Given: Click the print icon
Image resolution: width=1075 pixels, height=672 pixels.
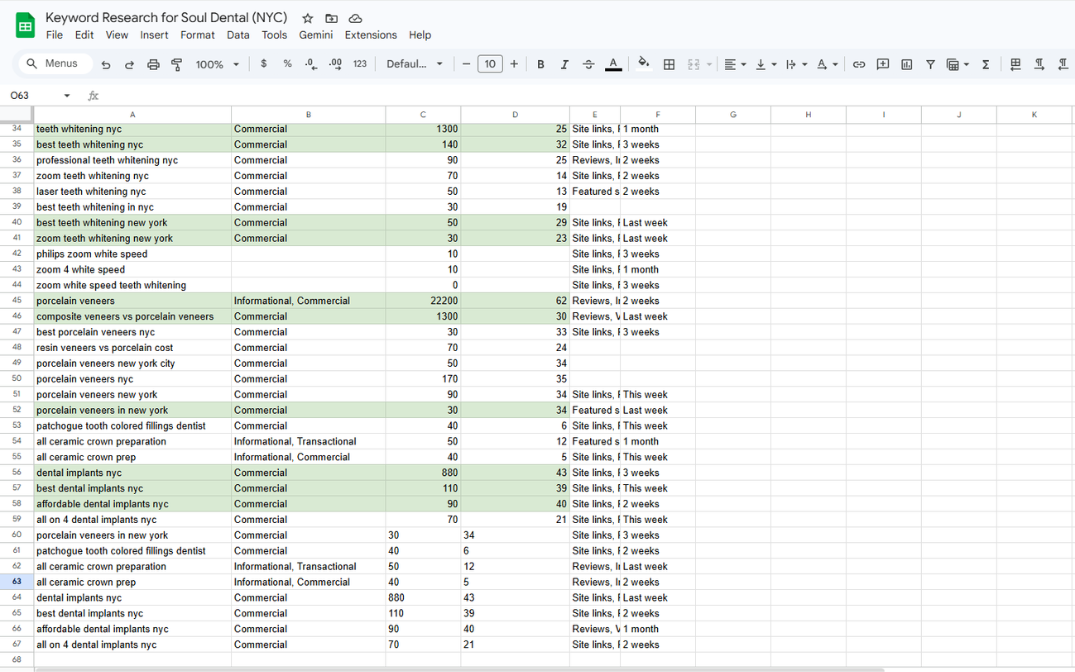Looking at the screenshot, I should (x=153, y=64).
